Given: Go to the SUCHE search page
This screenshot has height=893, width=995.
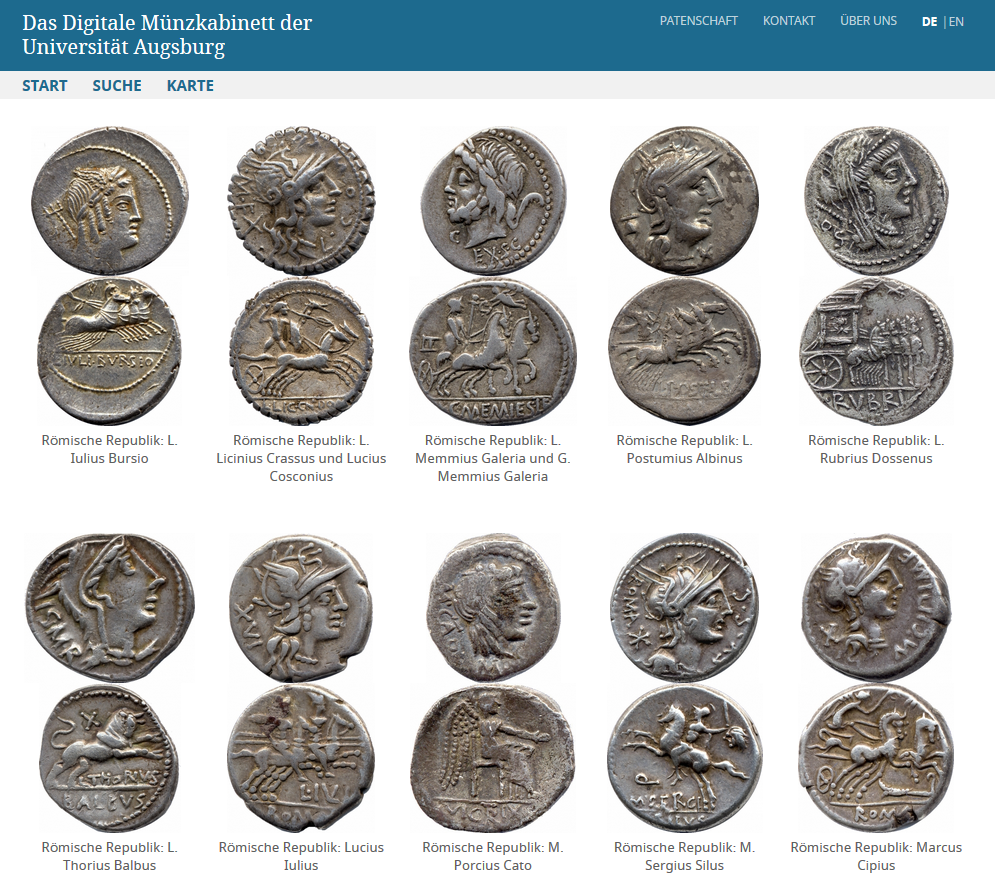Looking at the screenshot, I should 117,86.
